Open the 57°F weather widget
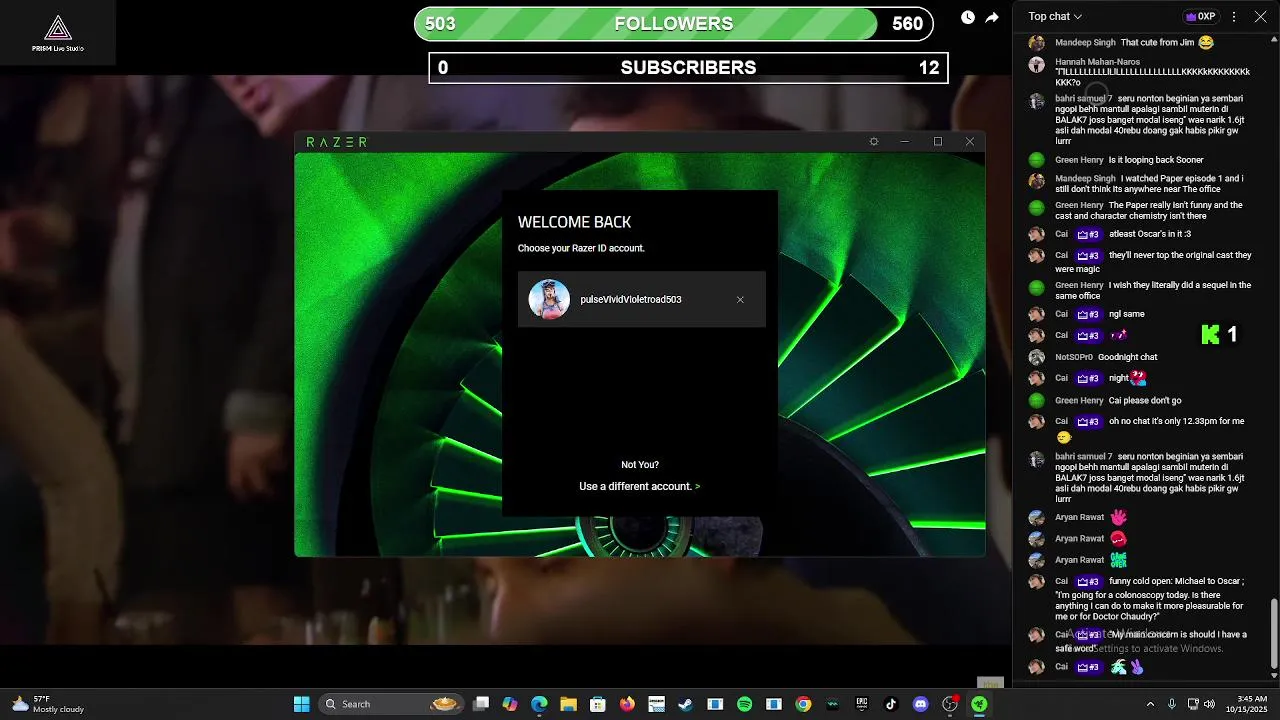Screen dimensions: 1280x720 (x=48, y=704)
